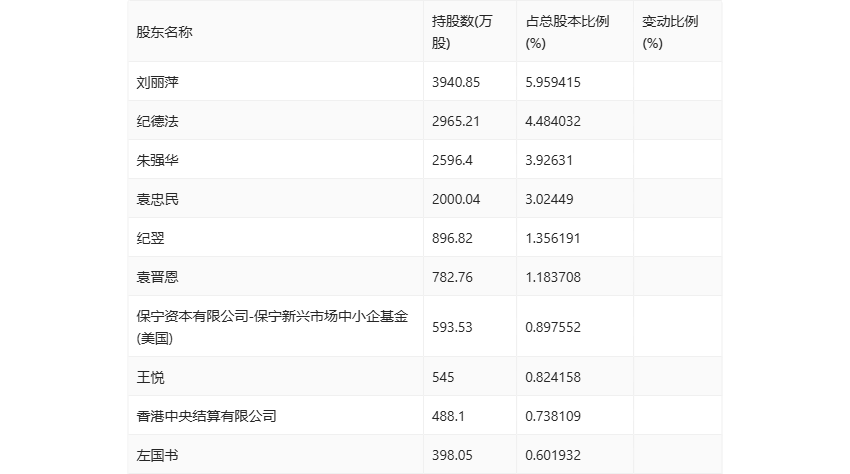The width and height of the screenshot is (850, 474).
Task: Click holding value 2965.21
Action: (456, 121)
